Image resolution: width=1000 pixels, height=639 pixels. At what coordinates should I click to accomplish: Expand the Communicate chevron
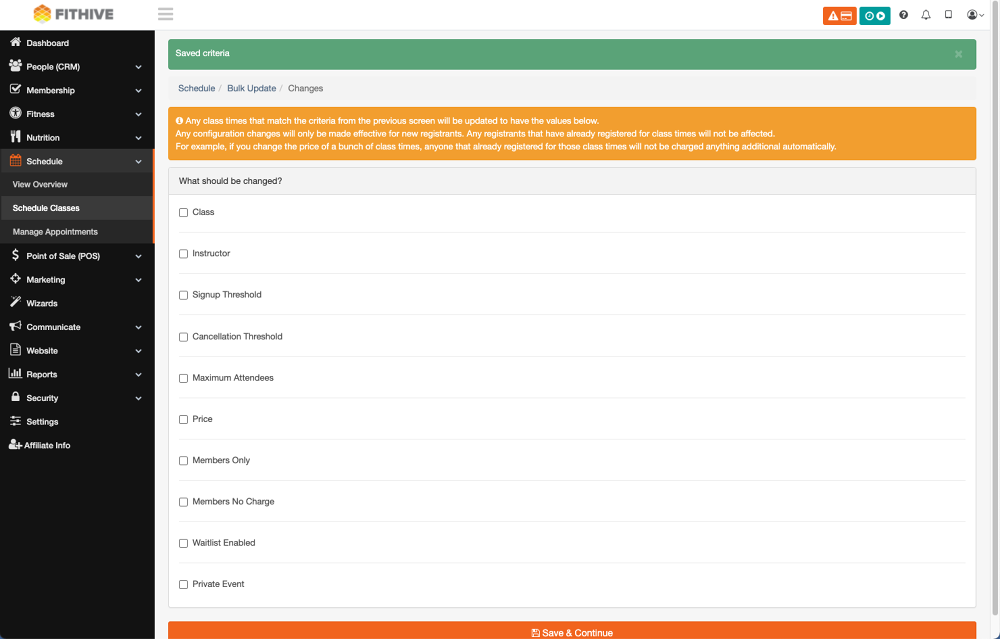point(138,327)
